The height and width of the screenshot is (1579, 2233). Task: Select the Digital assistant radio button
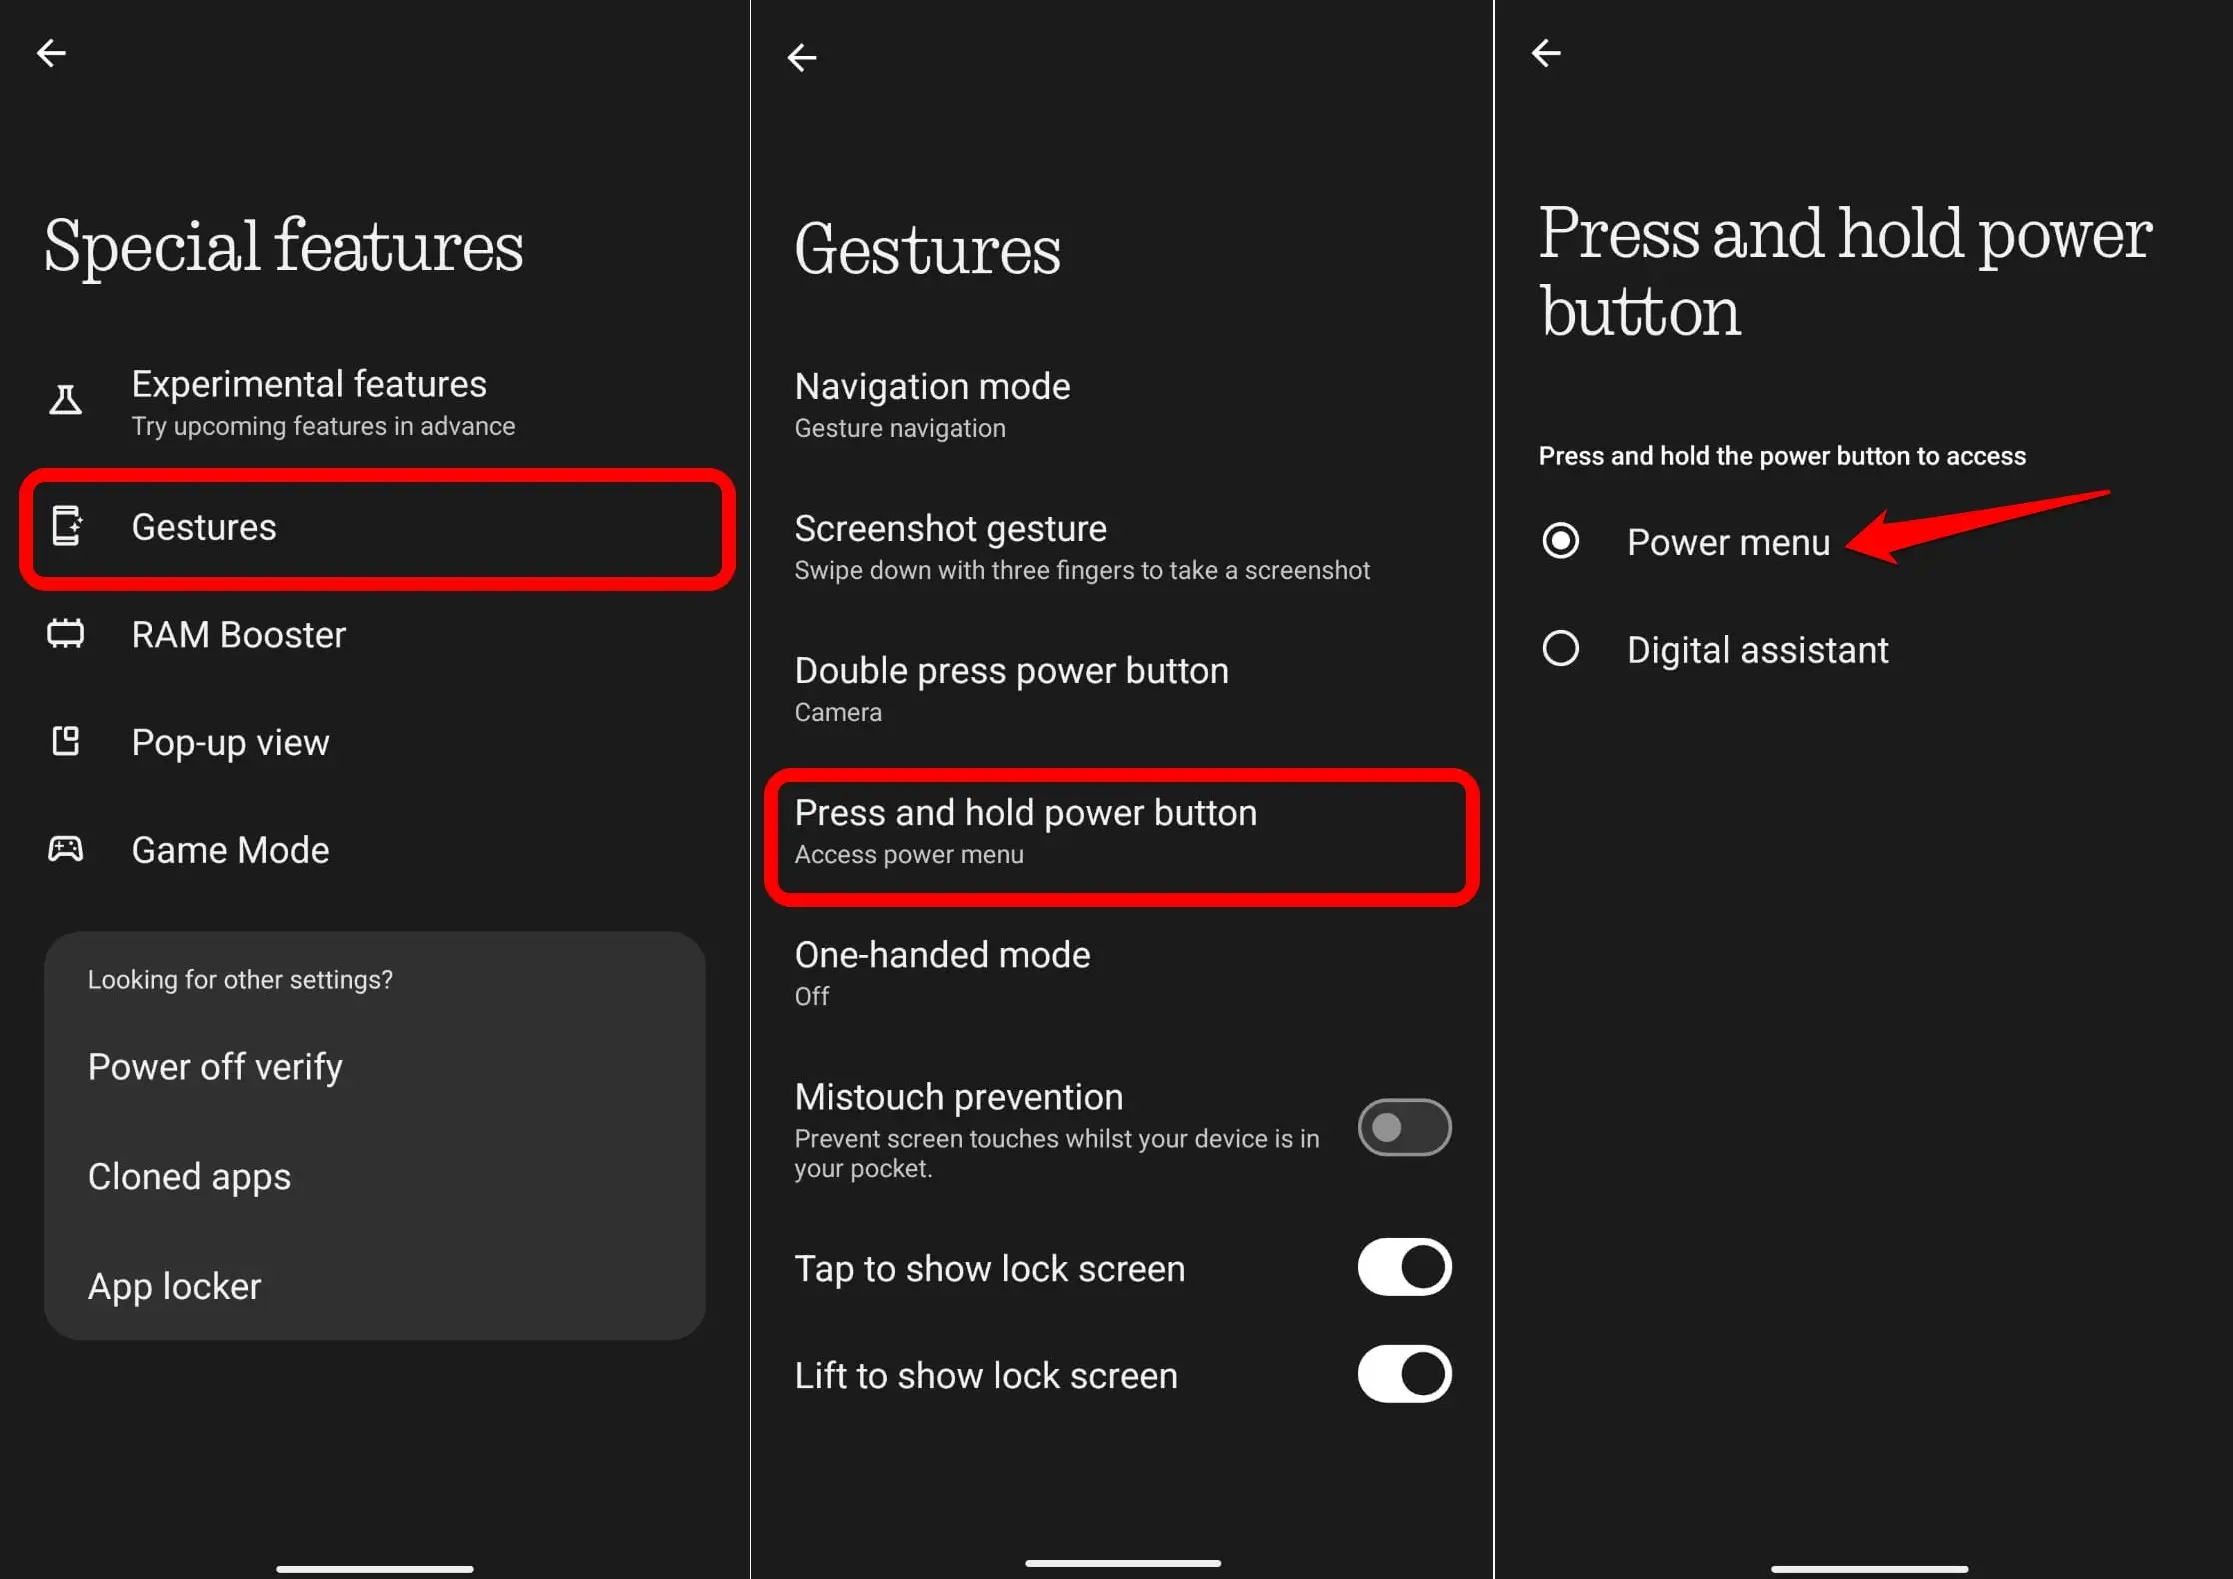pos(1561,649)
